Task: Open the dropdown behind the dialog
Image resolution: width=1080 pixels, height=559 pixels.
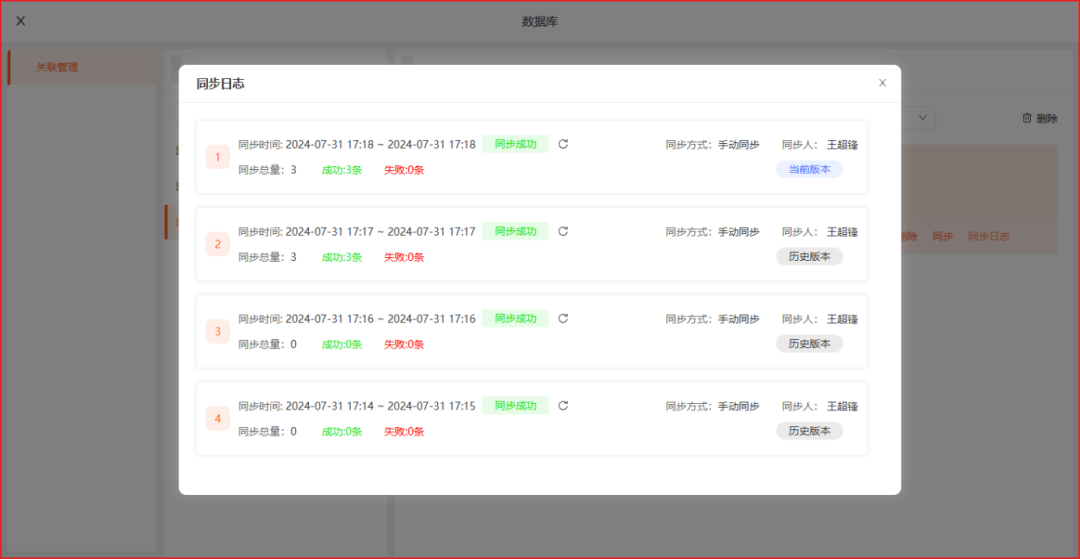Action: coord(918,118)
